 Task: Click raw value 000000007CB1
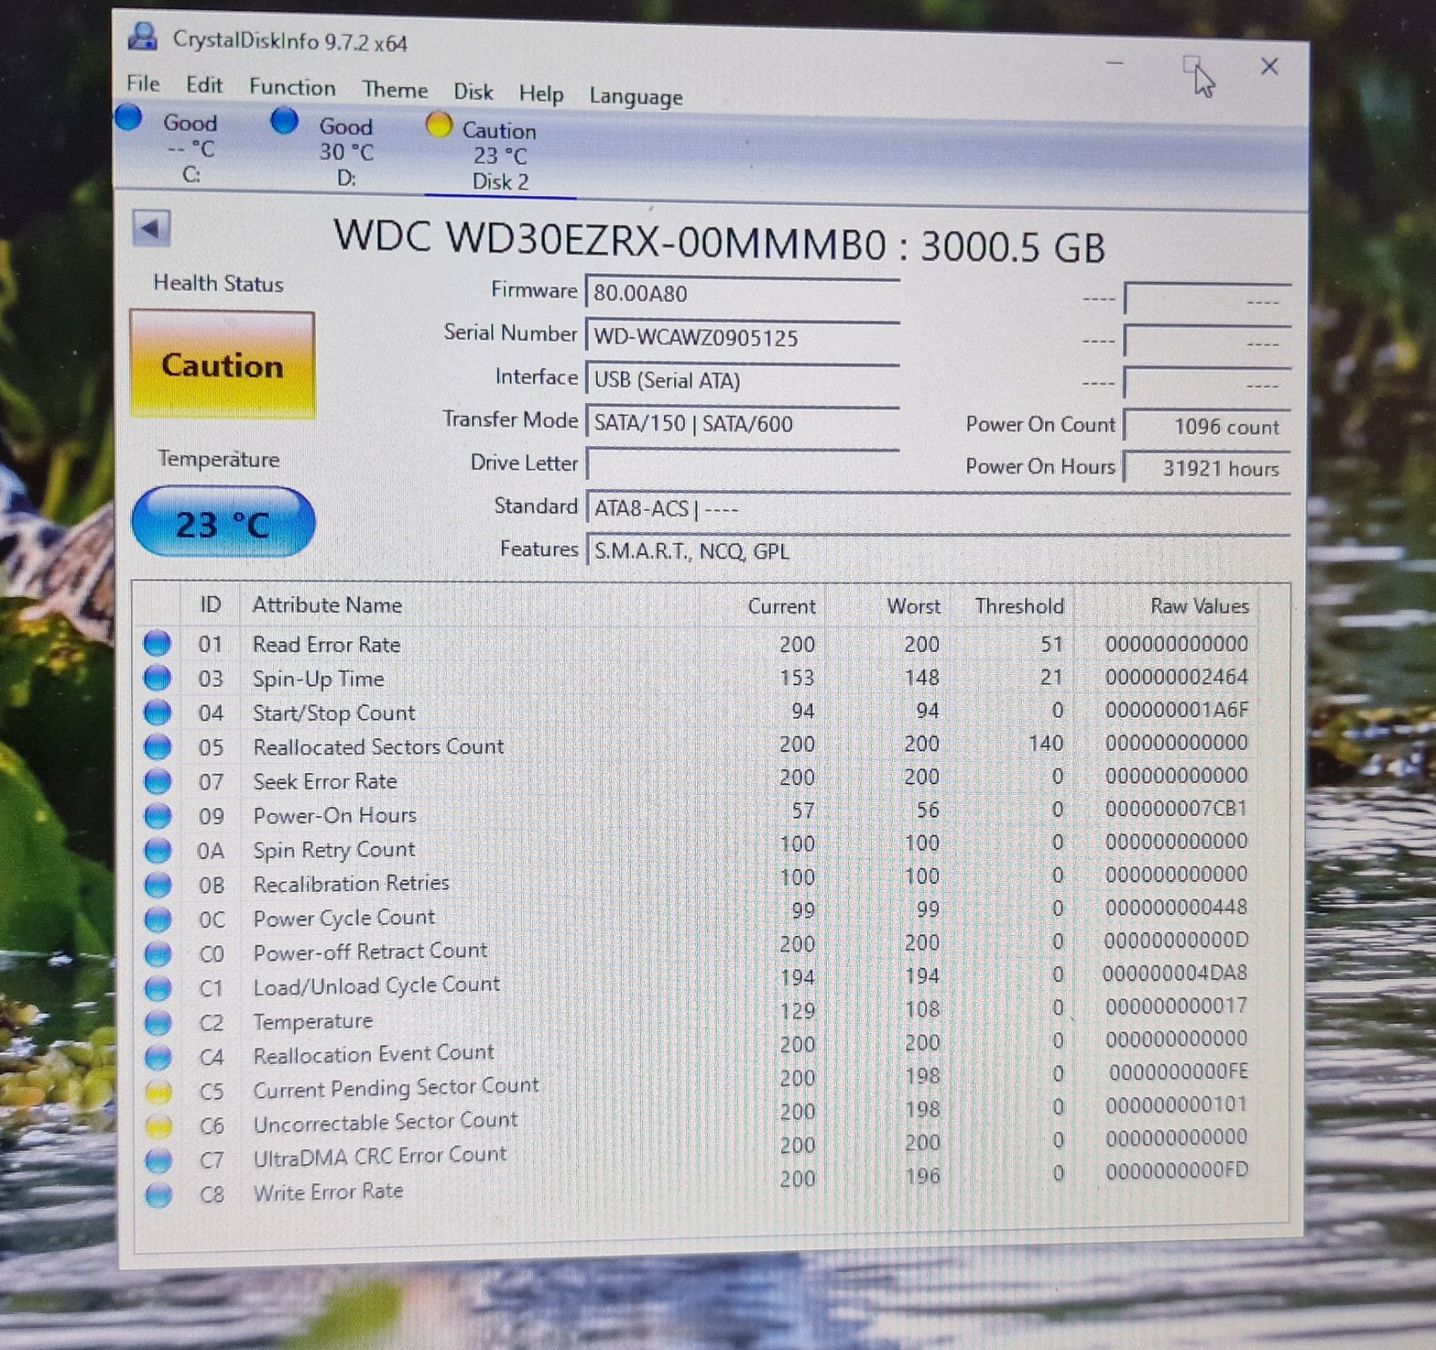[x=1176, y=808]
